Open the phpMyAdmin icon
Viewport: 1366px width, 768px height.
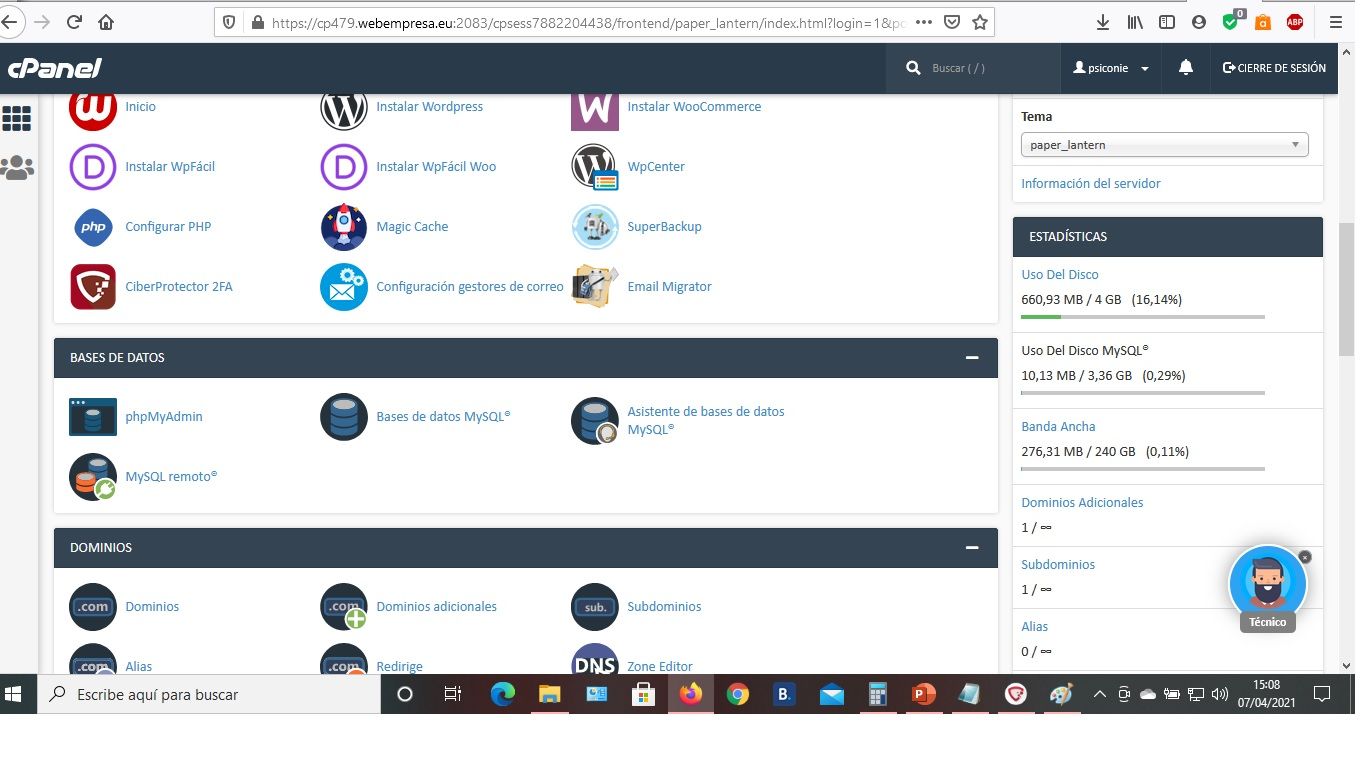[x=93, y=417]
